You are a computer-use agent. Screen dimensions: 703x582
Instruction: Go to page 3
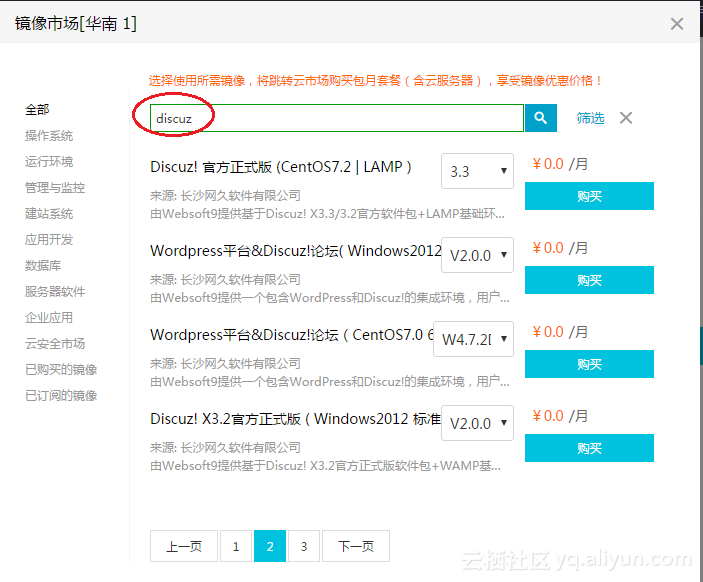(x=304, y=546)
